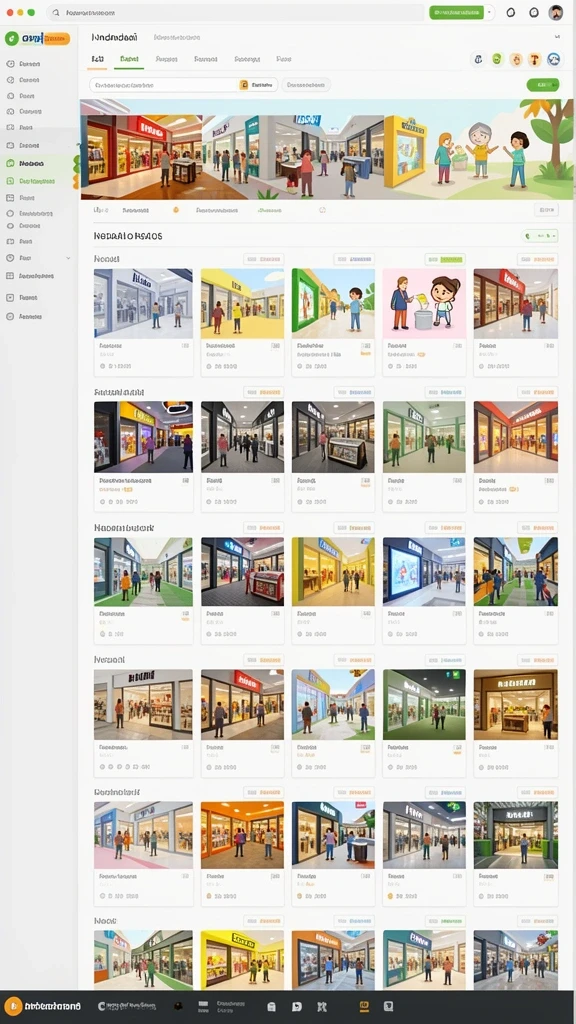Switch to the last tab in the tab row
The image size is (576, 1024).
283,59
